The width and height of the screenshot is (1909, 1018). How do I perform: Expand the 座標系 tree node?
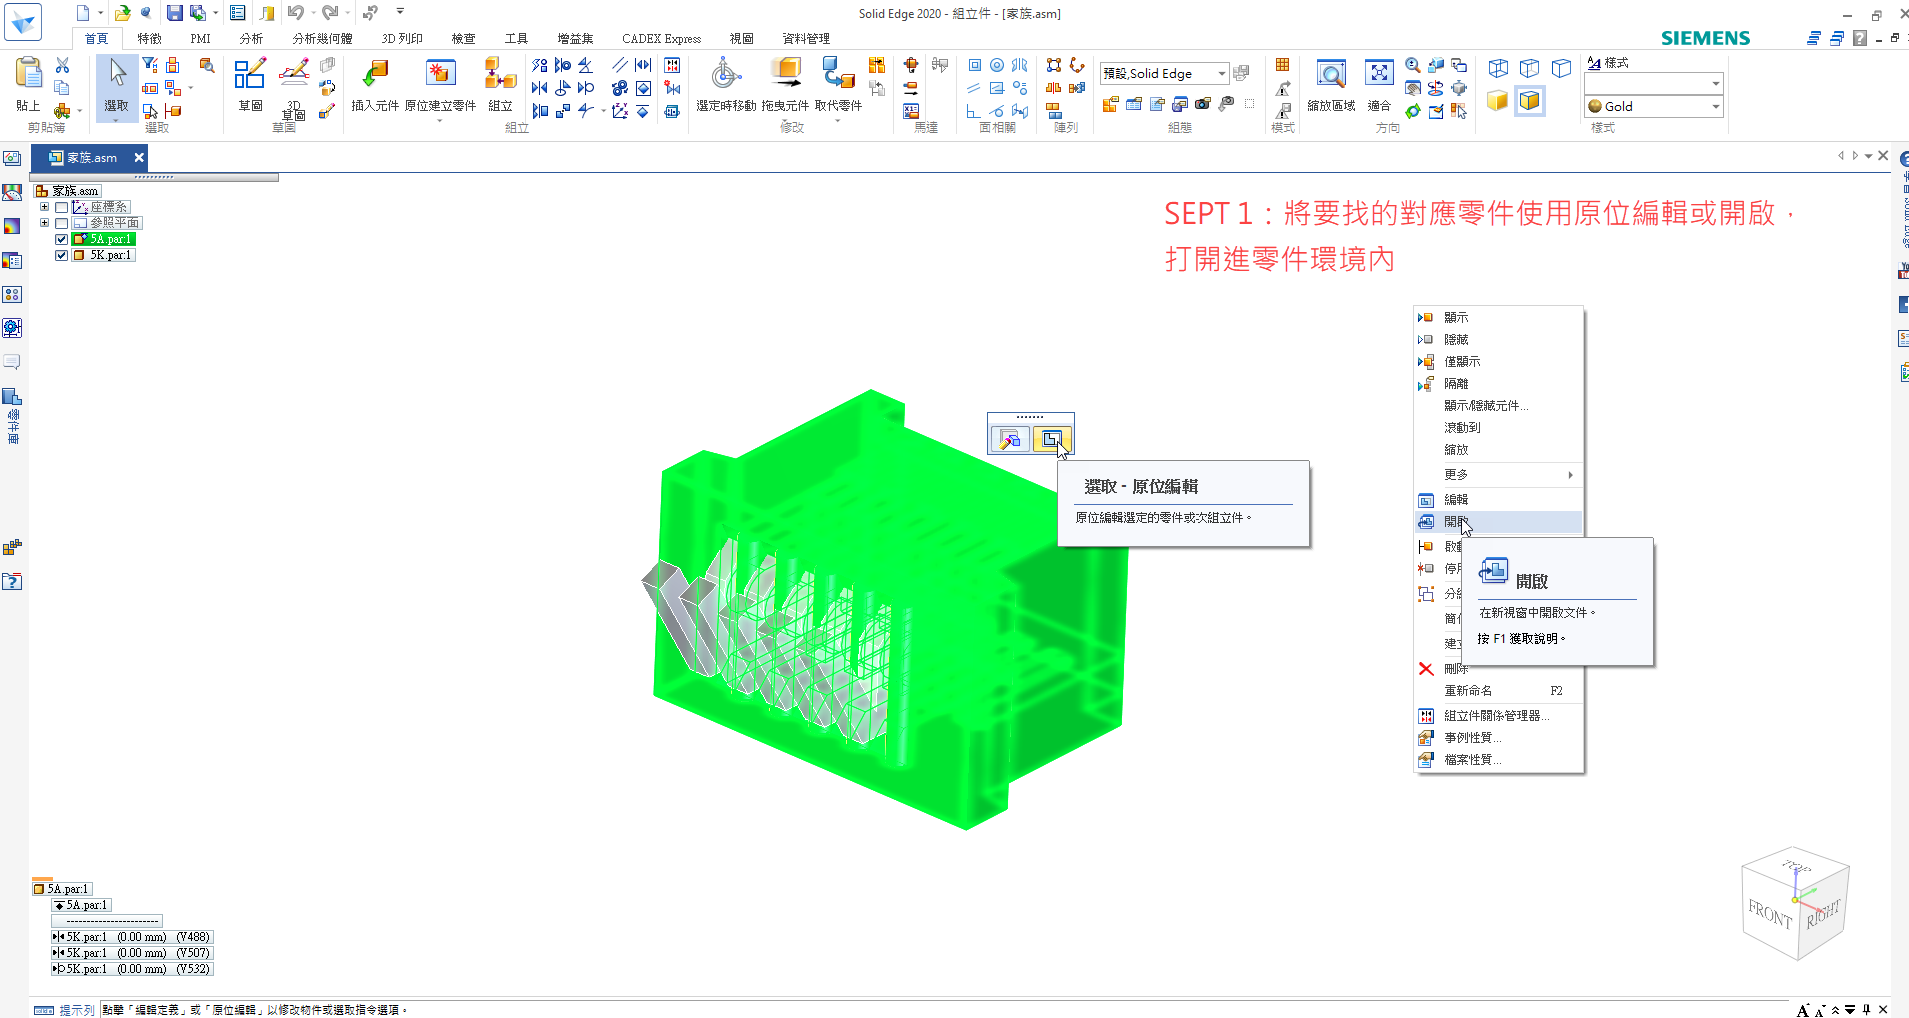click(44, 207)
